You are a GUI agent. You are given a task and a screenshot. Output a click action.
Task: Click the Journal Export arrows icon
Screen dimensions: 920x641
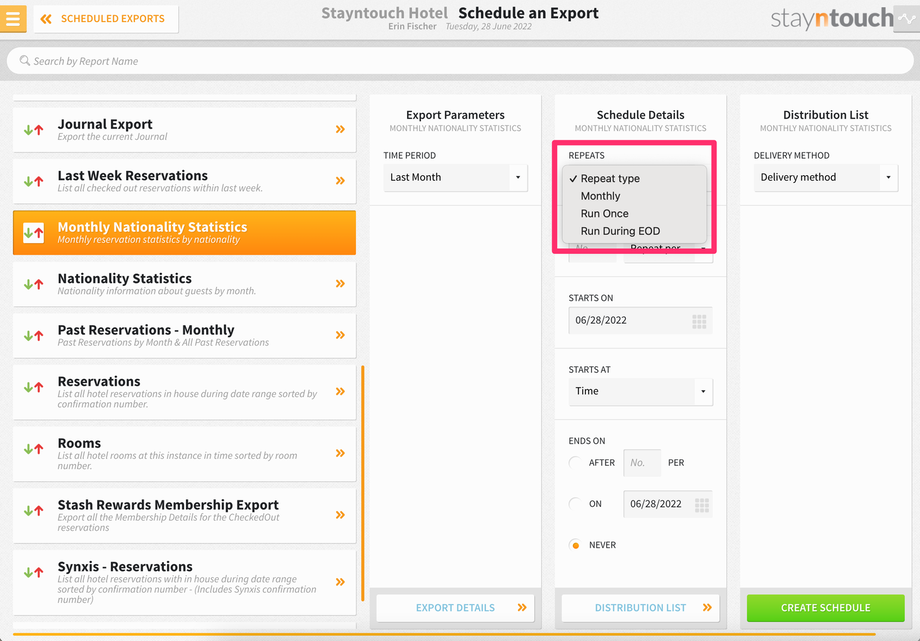click(33, 130)
